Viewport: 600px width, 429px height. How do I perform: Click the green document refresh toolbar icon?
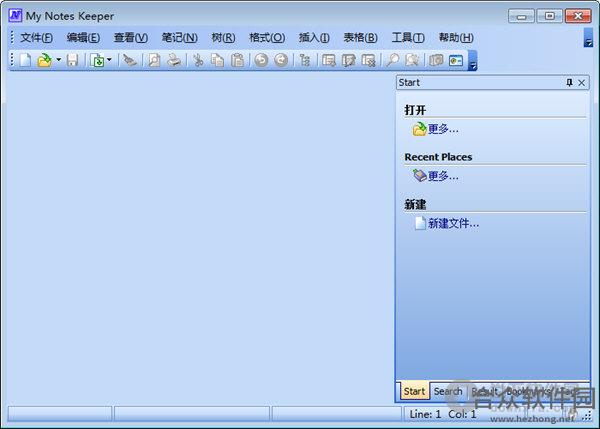click(x=98, y=60)
